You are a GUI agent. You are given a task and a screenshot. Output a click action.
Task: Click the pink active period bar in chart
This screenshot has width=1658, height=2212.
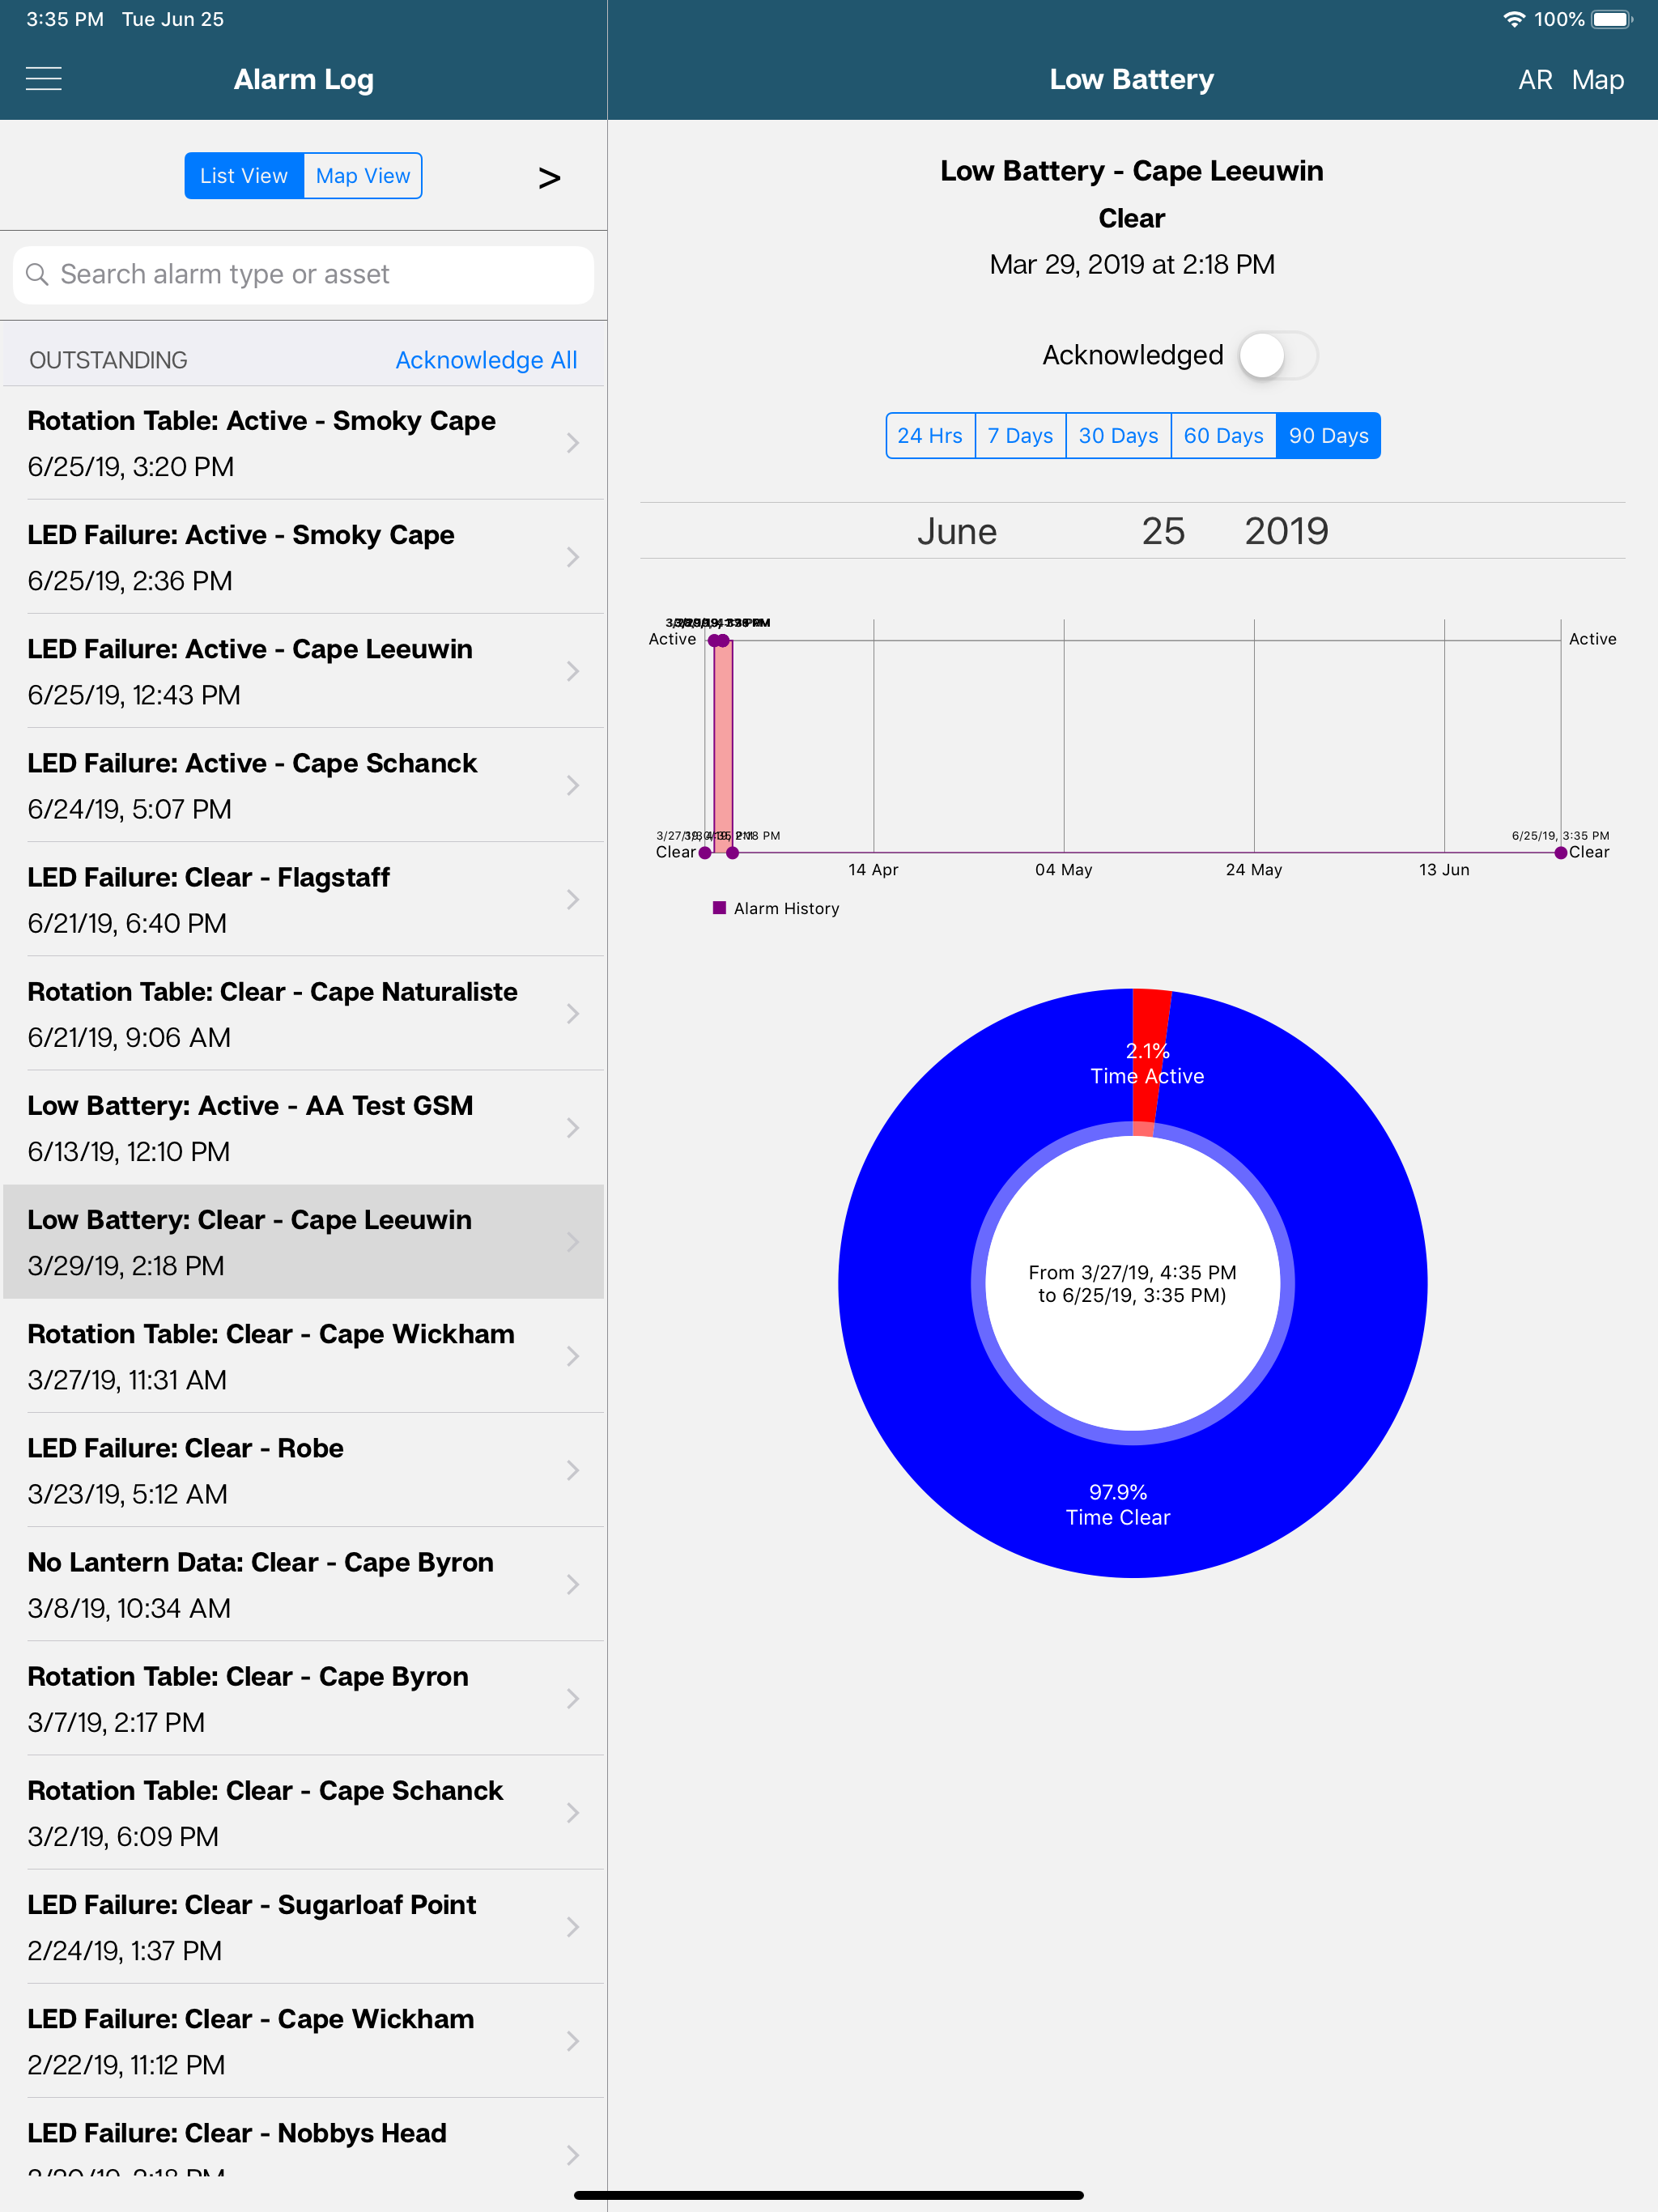(x=723, y=746)
